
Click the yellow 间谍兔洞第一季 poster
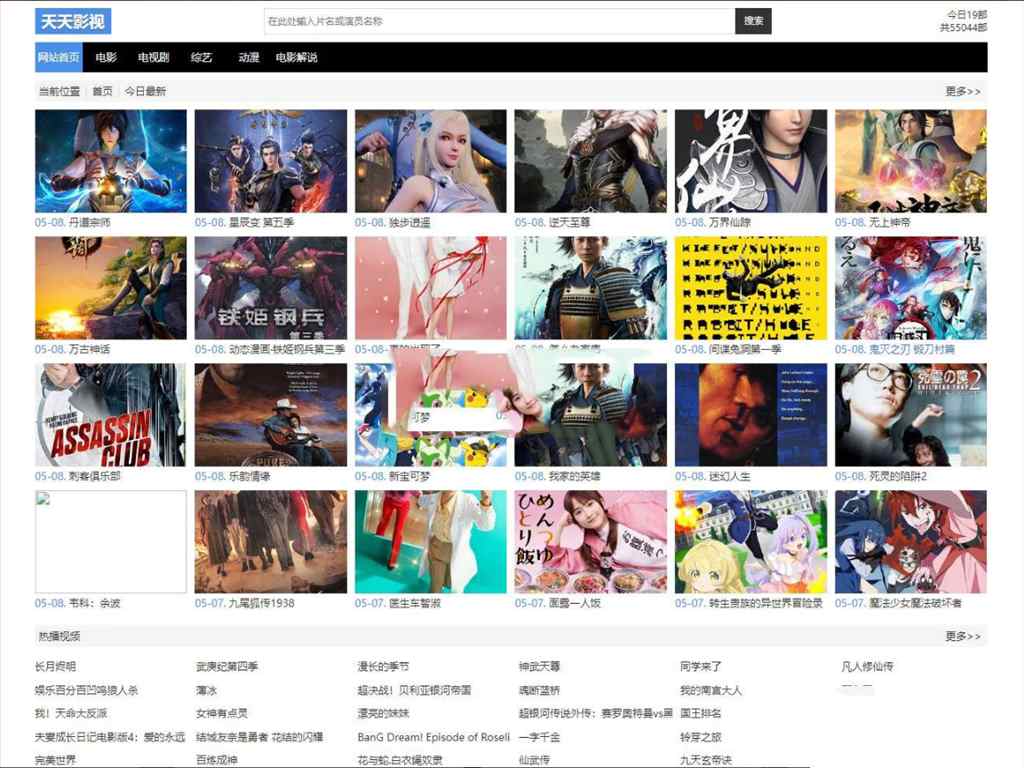(x=750, y=288)
